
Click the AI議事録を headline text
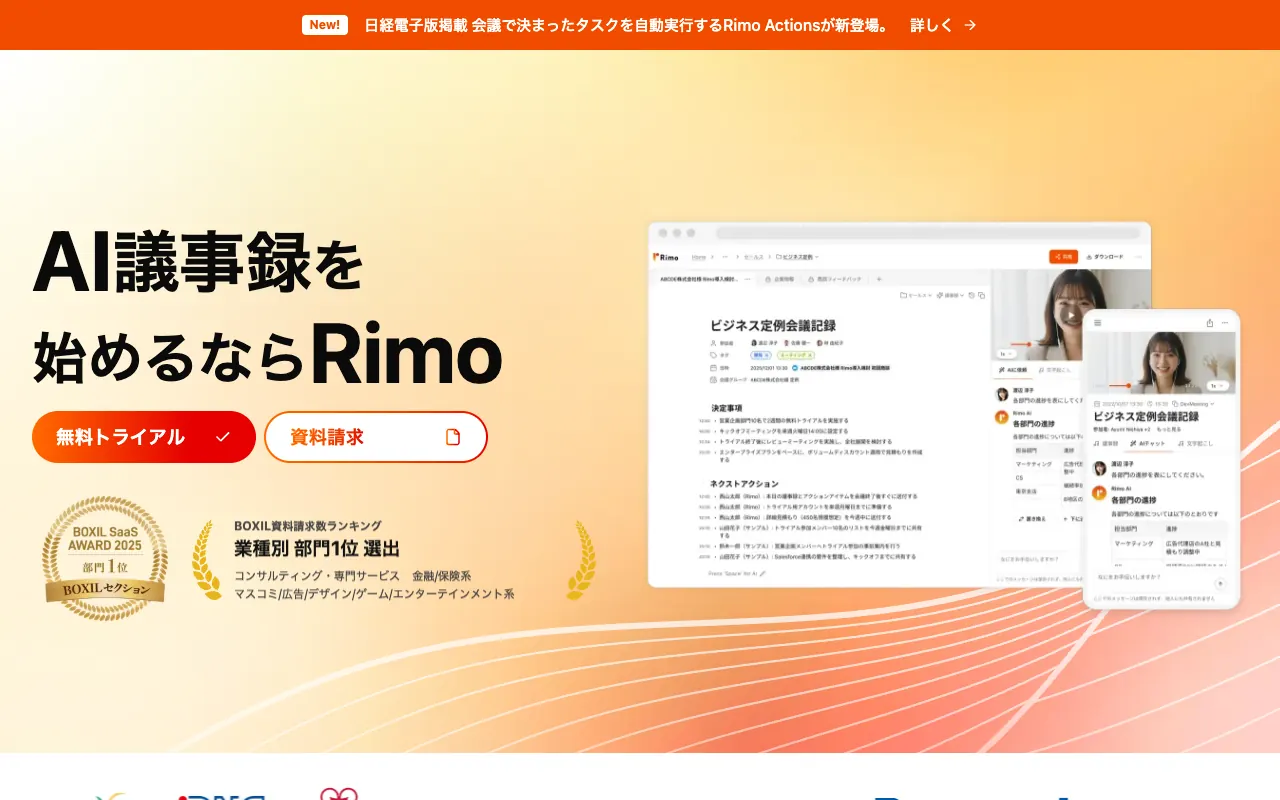[x=198, y=263]
